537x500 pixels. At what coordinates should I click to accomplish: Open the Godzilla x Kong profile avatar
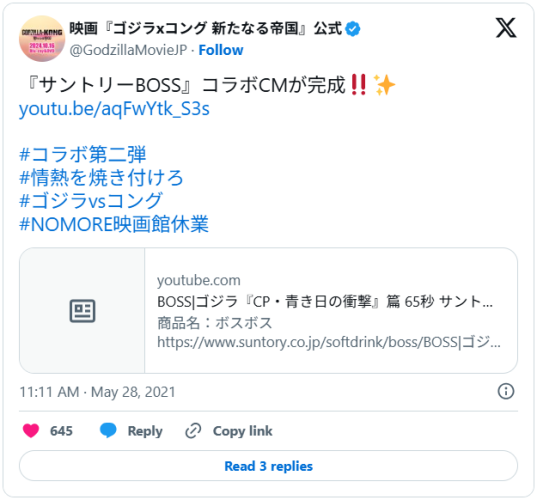(x=42, y=39)
